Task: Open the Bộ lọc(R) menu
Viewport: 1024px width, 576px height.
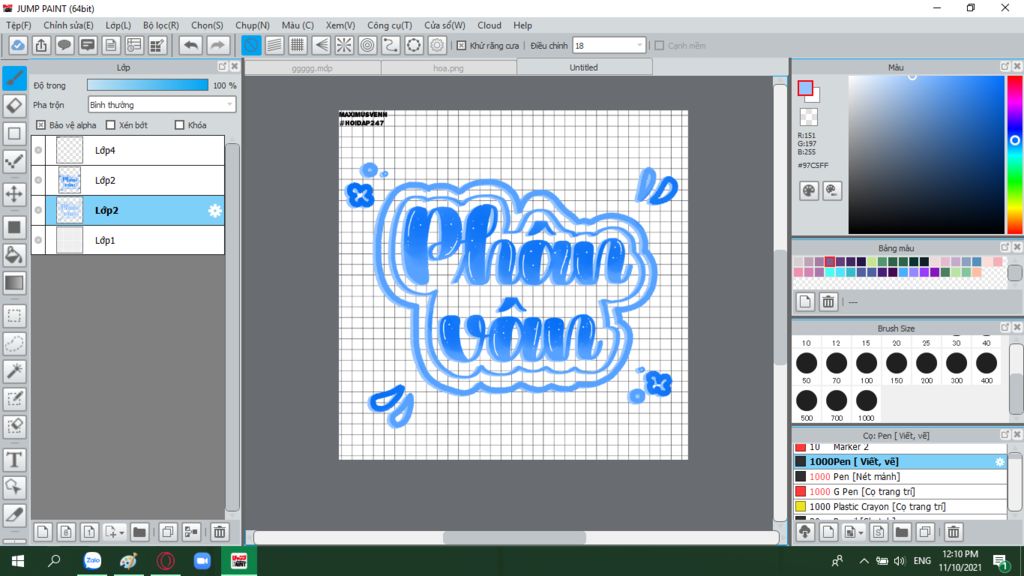Action: pos(161,25)
